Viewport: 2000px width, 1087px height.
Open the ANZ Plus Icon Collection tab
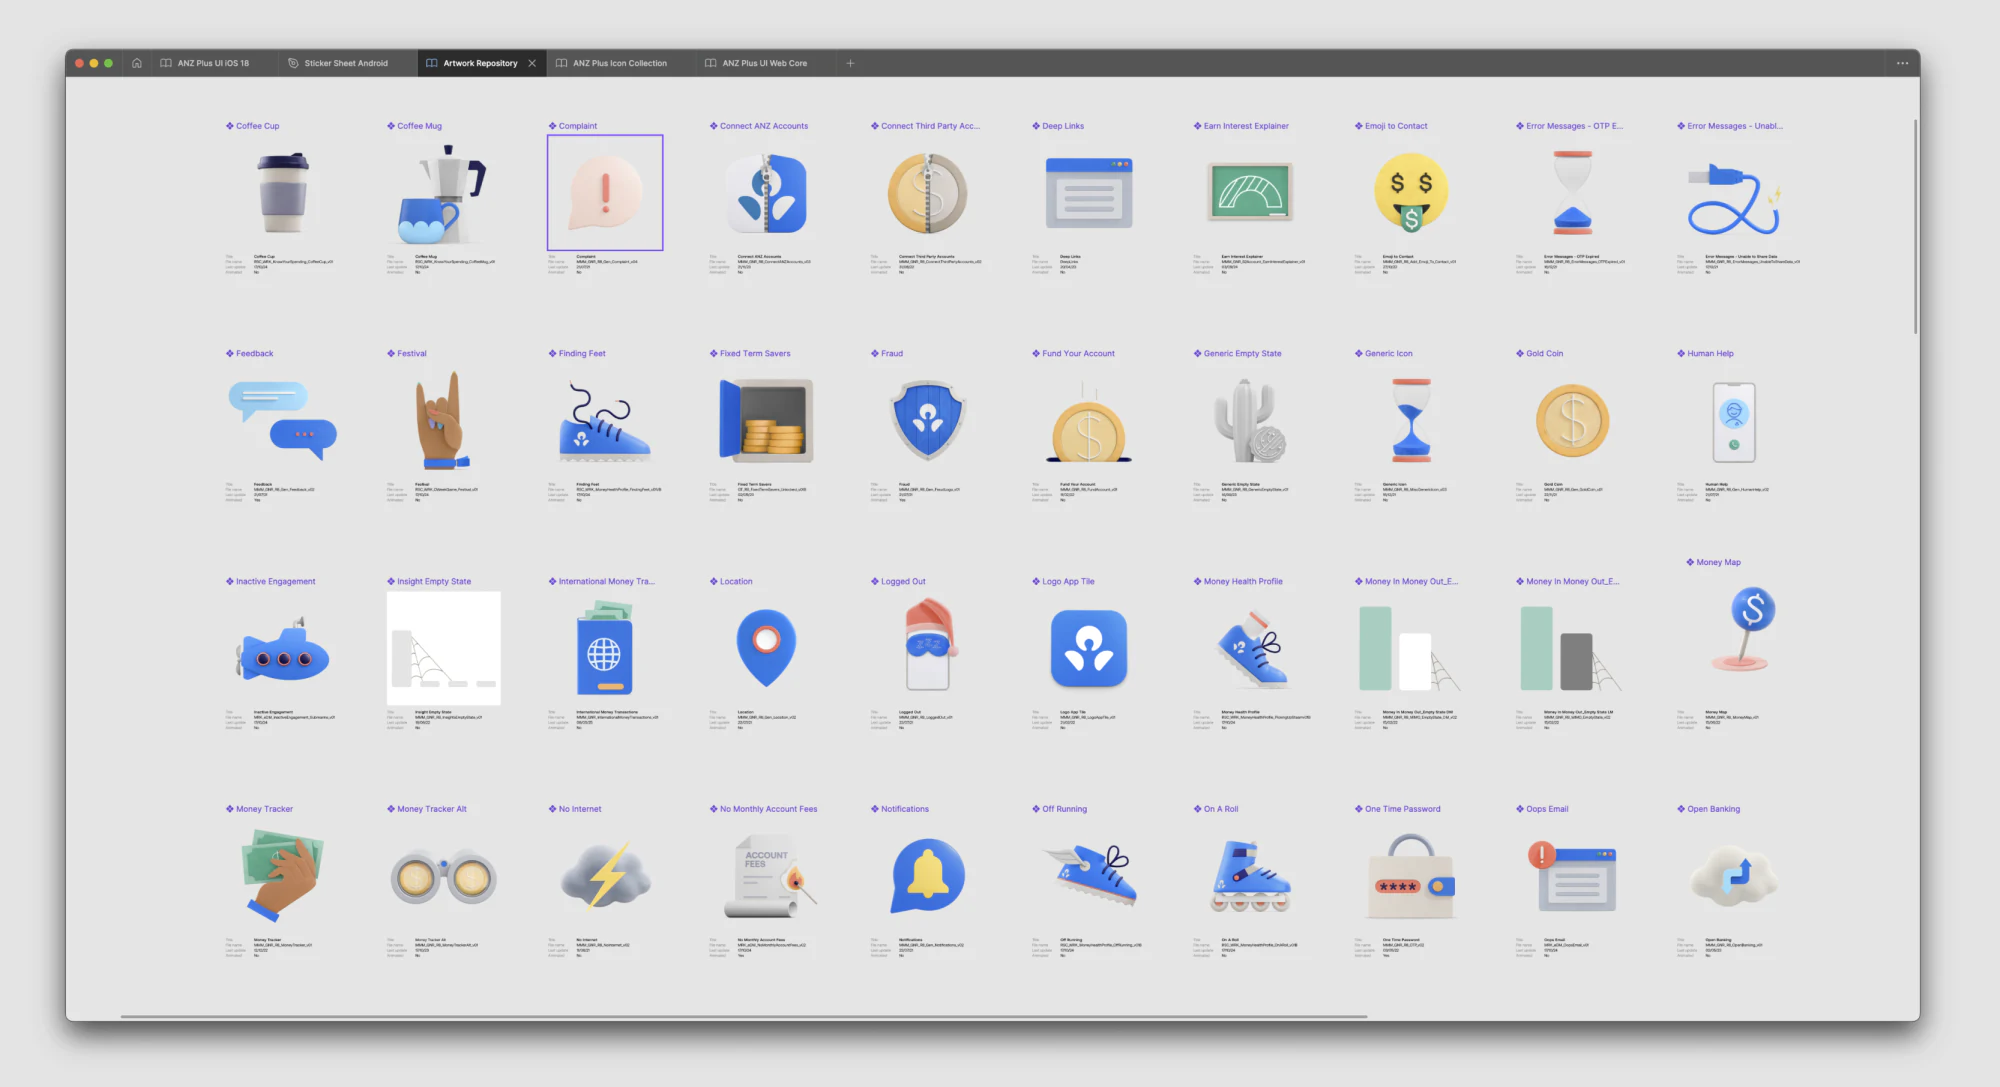[x=619, y=63]
